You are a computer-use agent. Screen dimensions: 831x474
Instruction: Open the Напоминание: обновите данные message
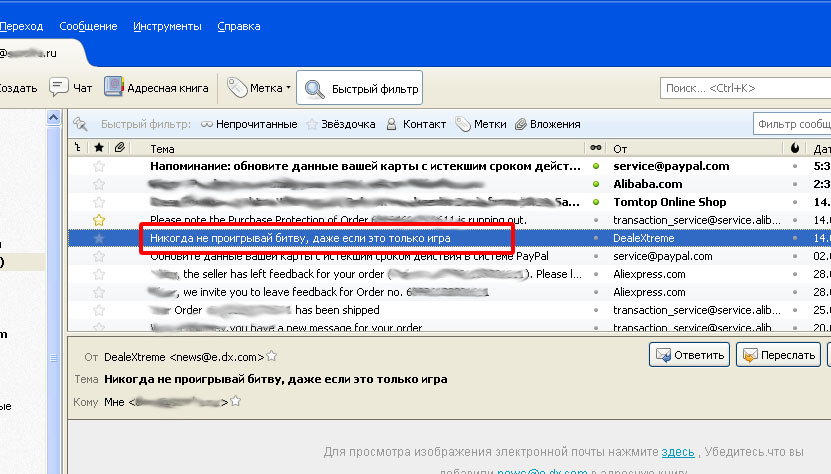click(365, 166)
